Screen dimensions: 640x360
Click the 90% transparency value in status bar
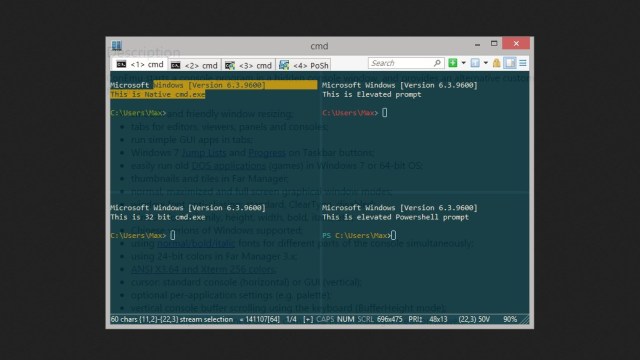coord(510,319)
